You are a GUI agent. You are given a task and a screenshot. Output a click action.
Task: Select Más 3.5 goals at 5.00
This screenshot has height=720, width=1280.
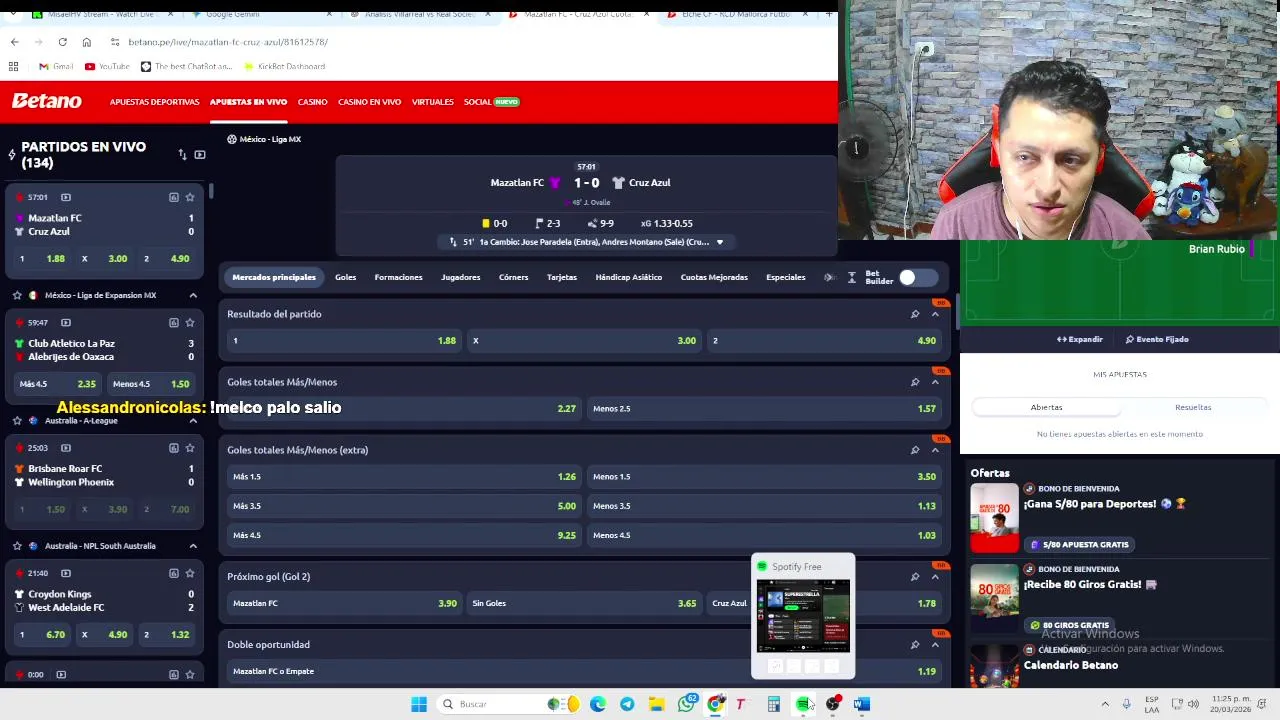(x=404, y=506)
